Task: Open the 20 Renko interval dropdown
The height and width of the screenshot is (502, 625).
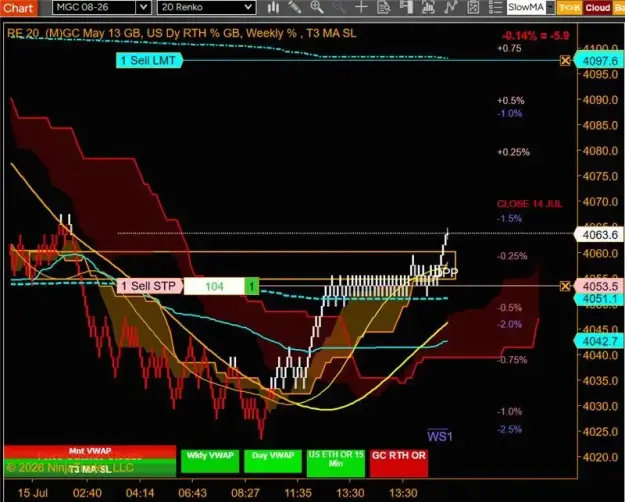Action: pos(248,7)
